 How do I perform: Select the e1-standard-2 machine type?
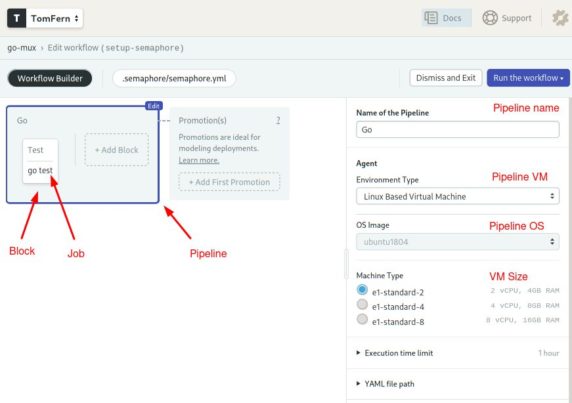coord(362,290)
